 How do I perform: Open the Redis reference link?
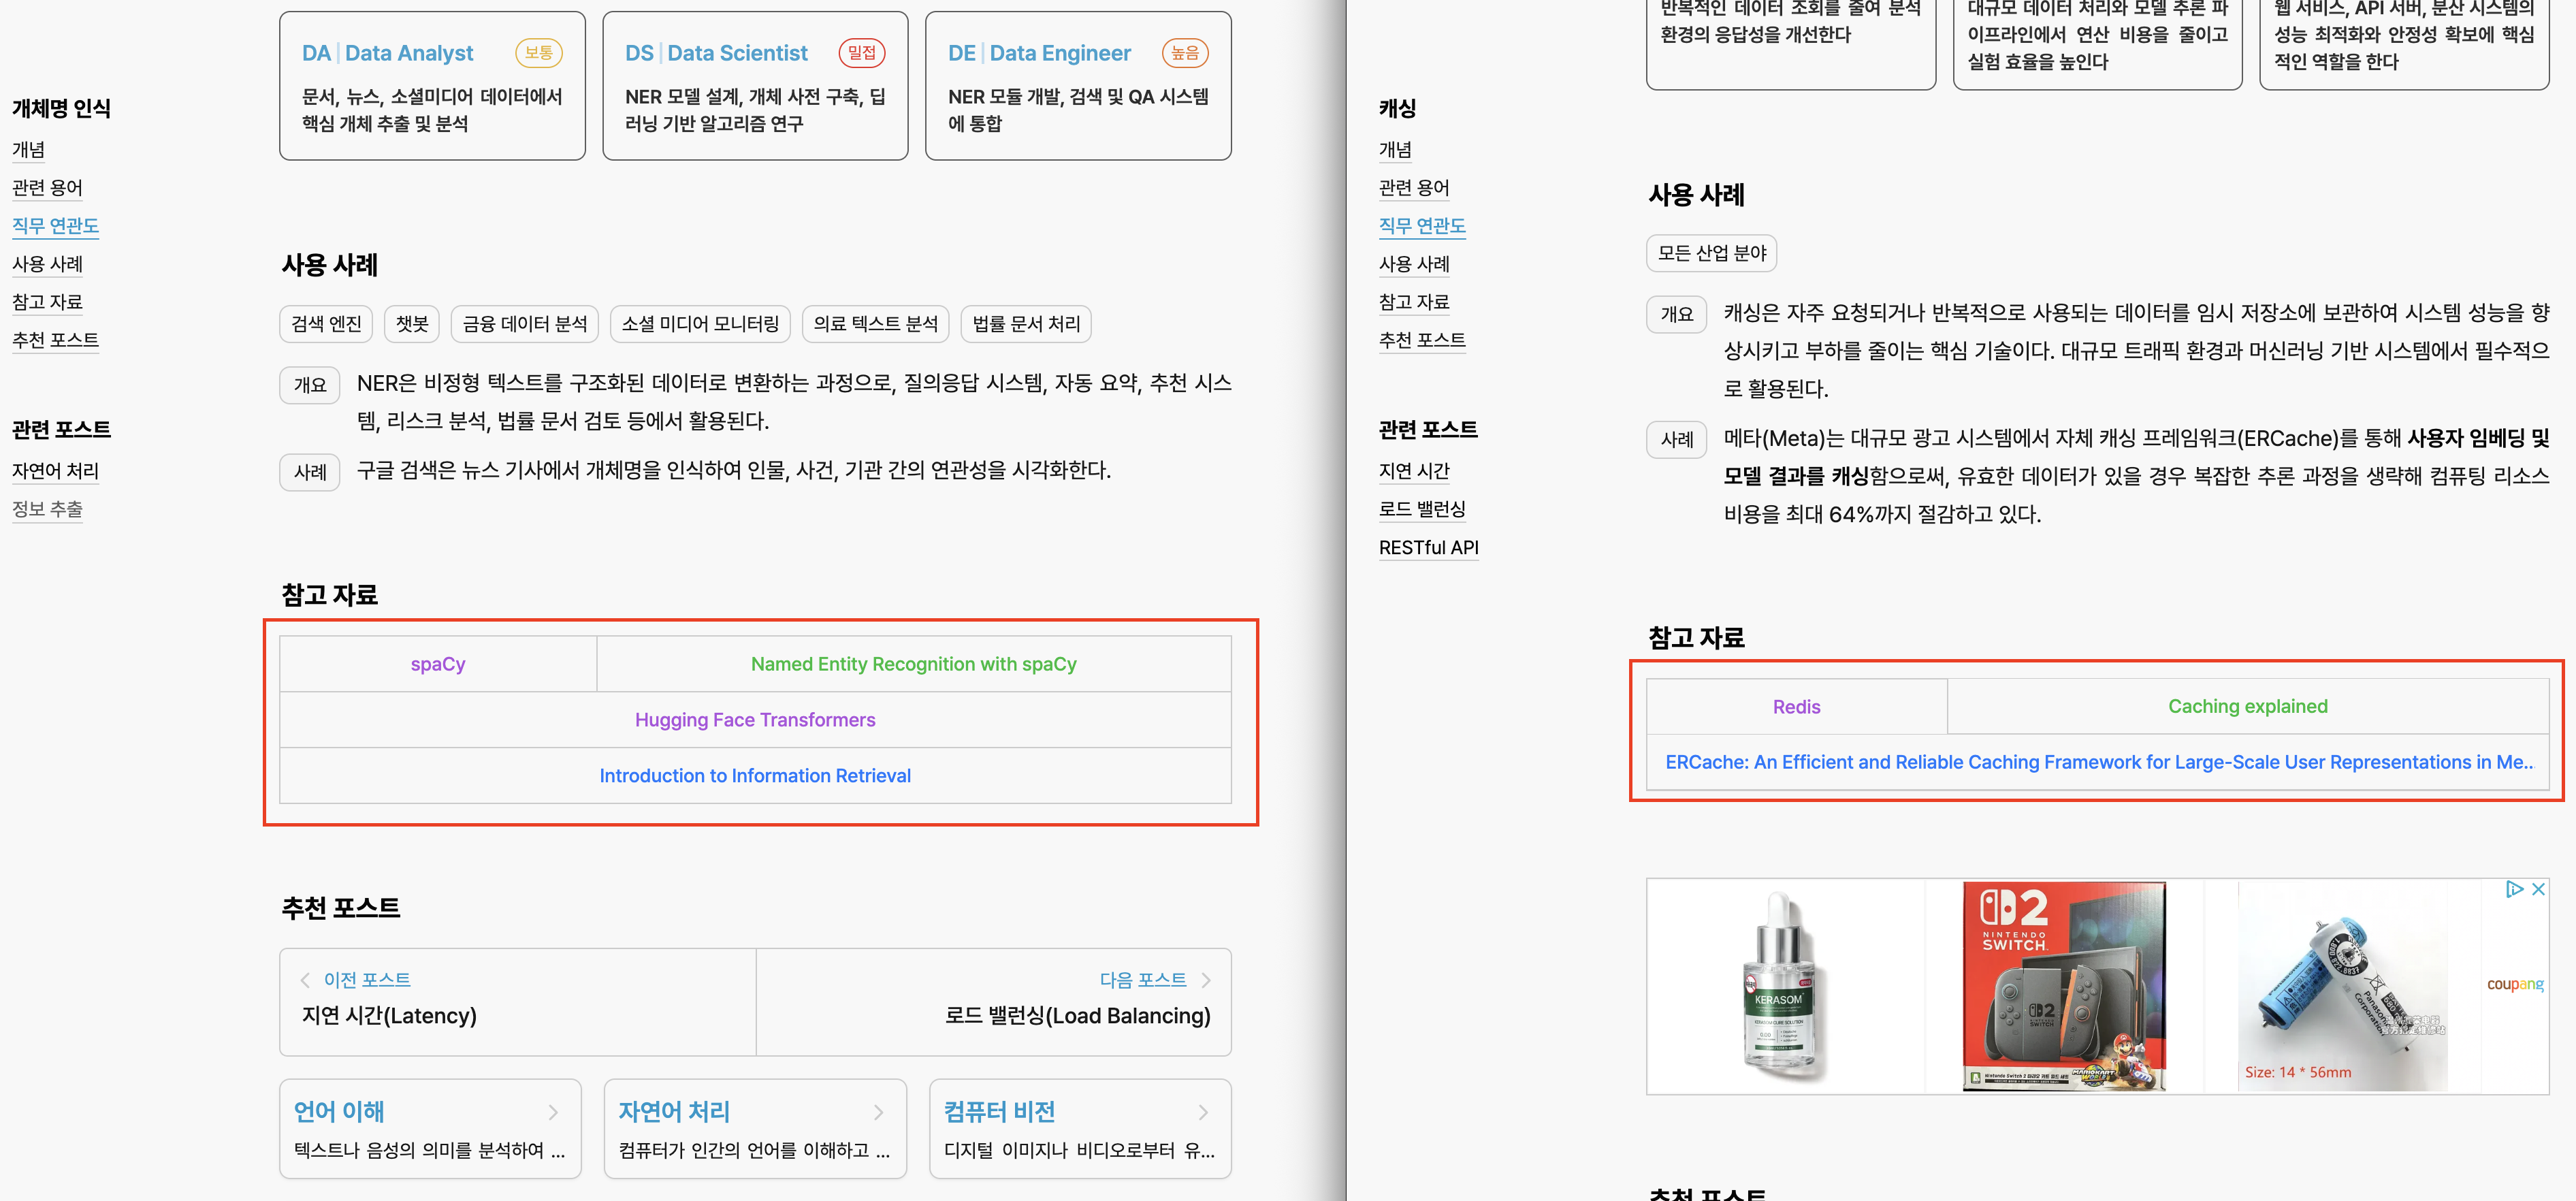[x=1796, y=706]
